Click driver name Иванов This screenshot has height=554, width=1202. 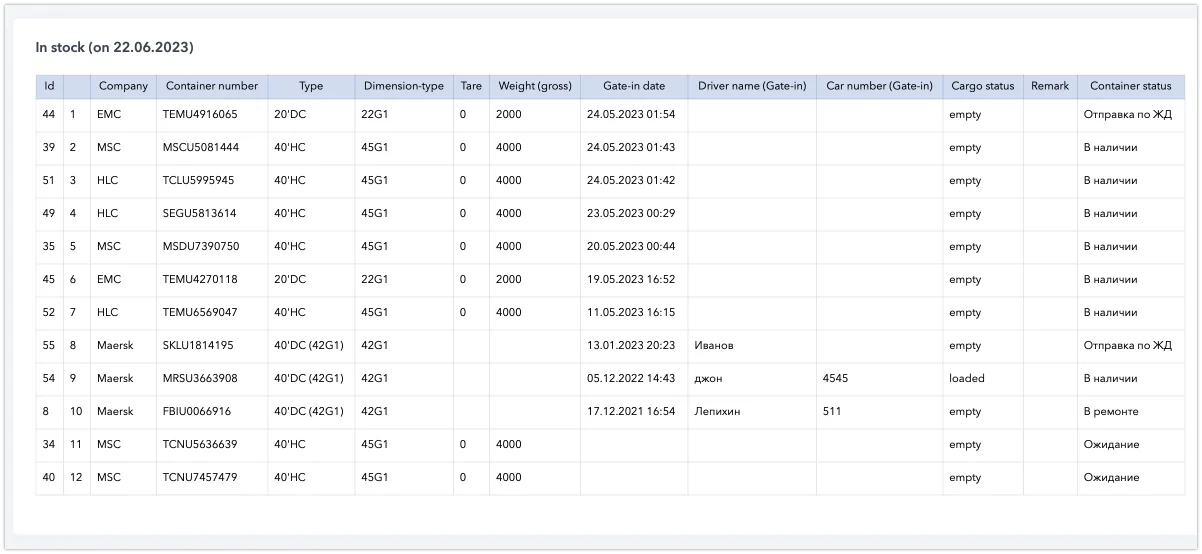click(x=714, y=346)
